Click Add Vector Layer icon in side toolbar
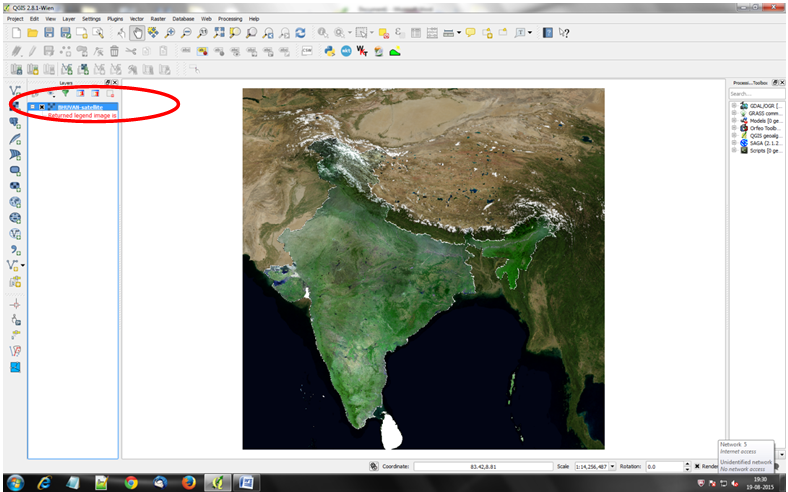Image resolution: width=788 pixels, height=492 pixels. (15, 90)
